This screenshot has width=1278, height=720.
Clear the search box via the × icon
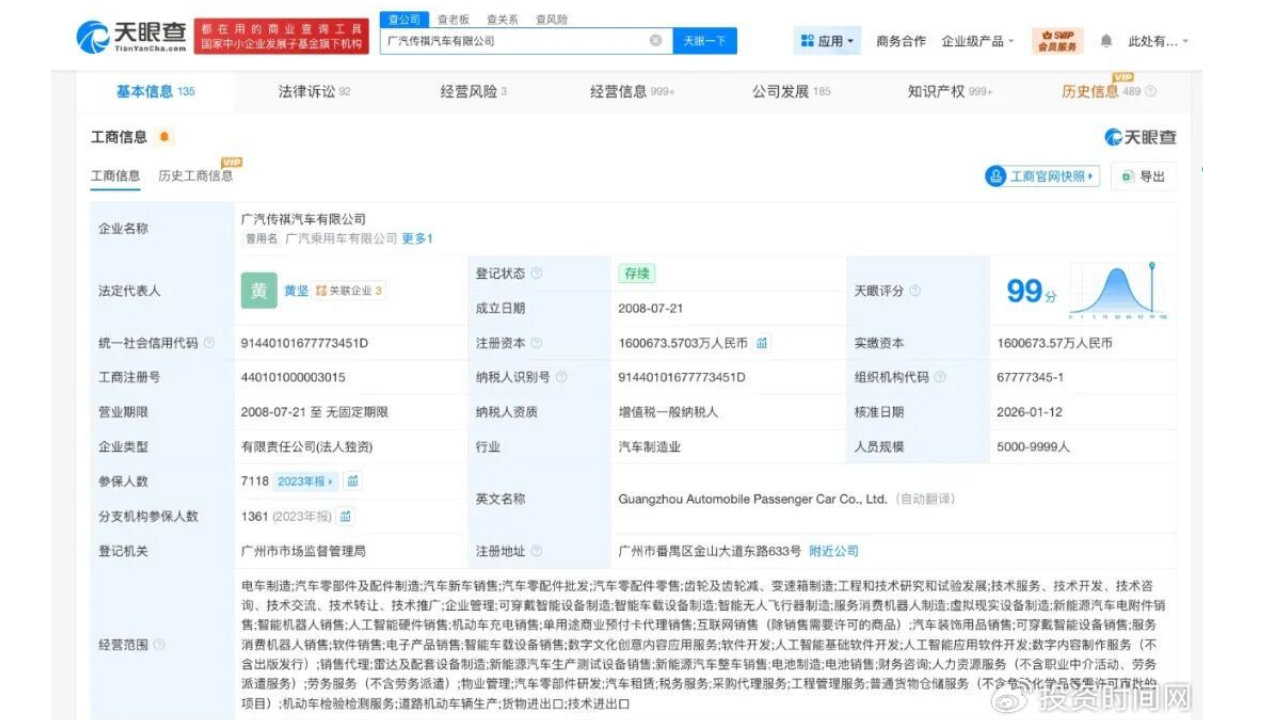656,40
